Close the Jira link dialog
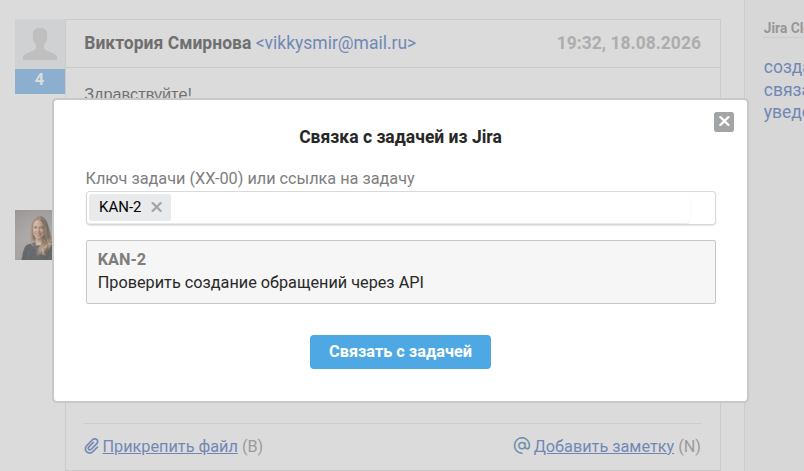 click(x=723, y=121)
